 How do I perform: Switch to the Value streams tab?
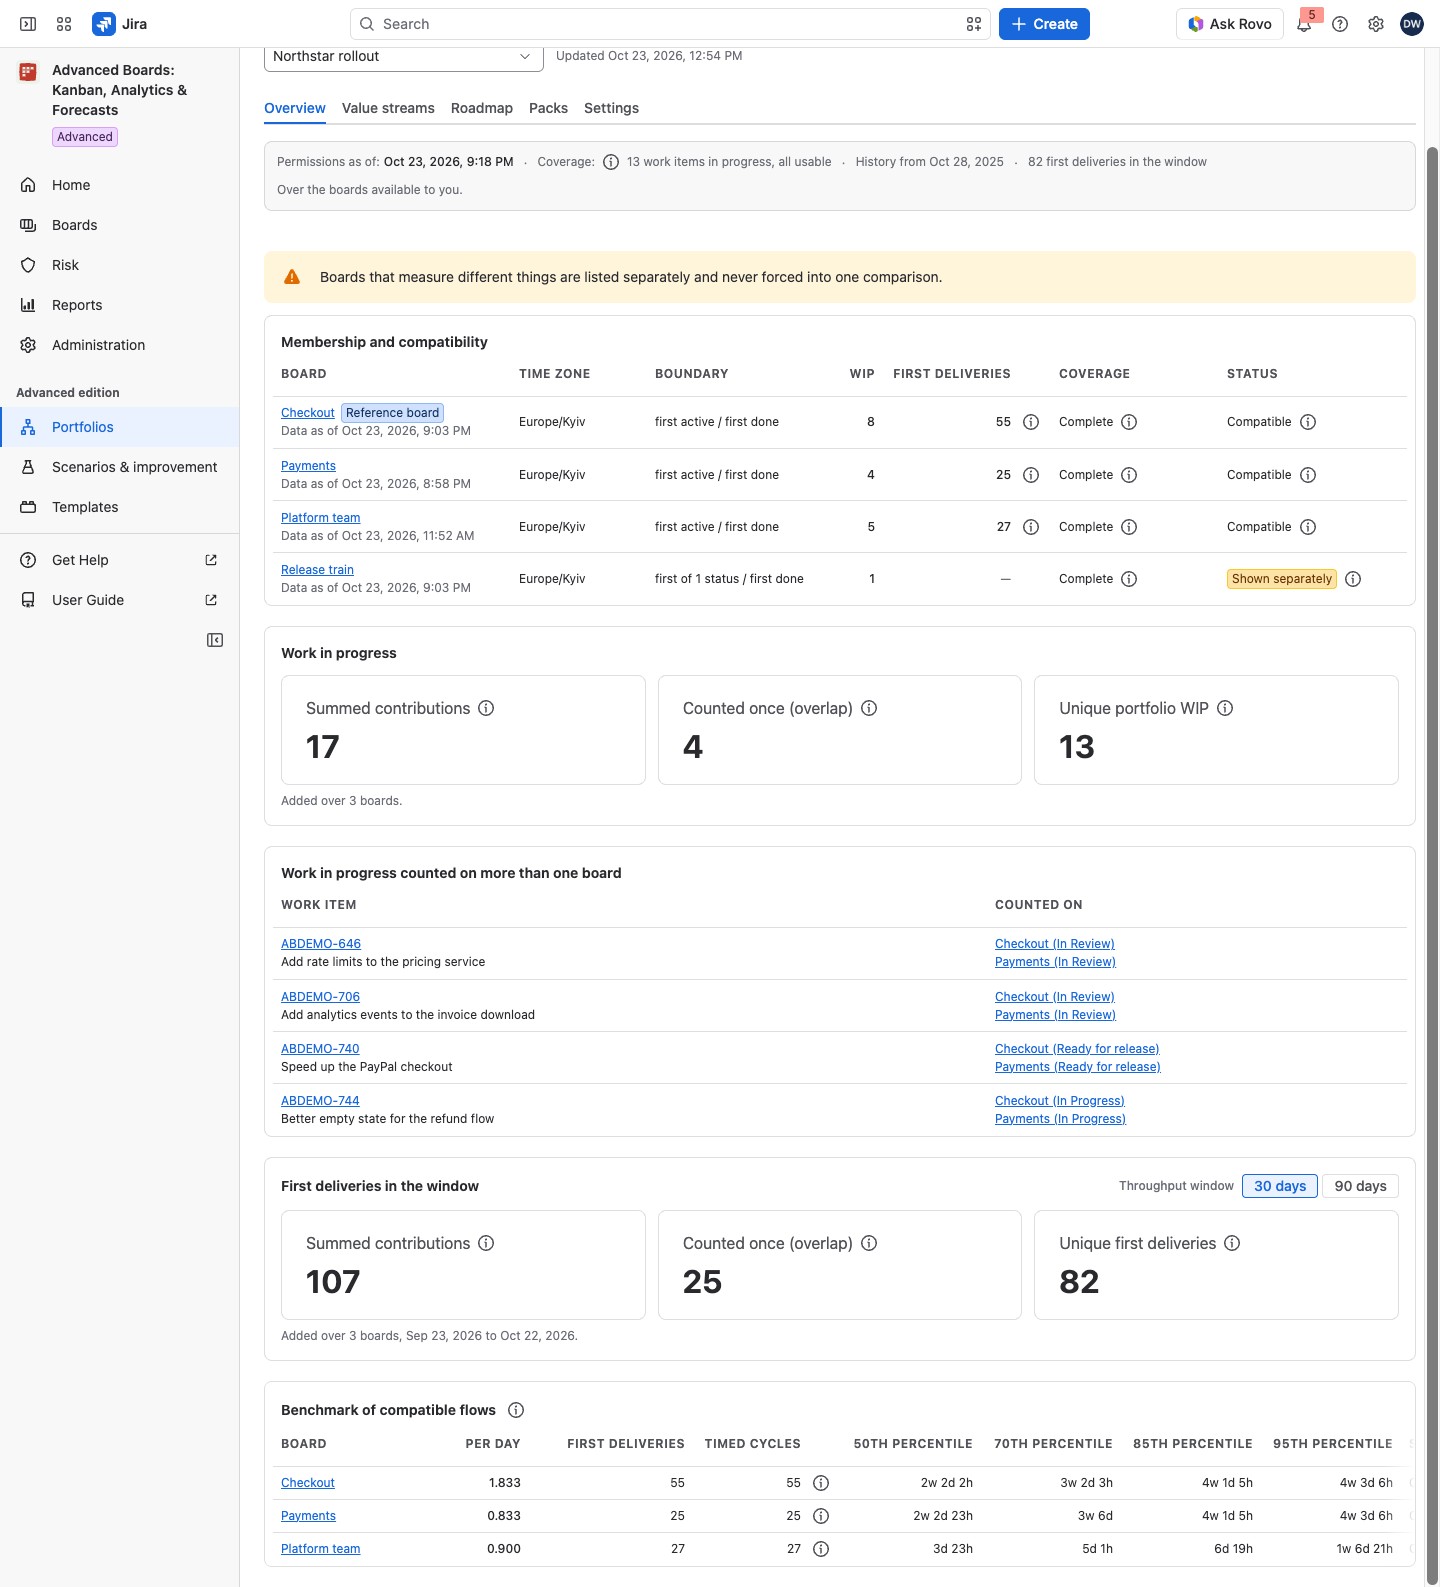coord(388,108)
